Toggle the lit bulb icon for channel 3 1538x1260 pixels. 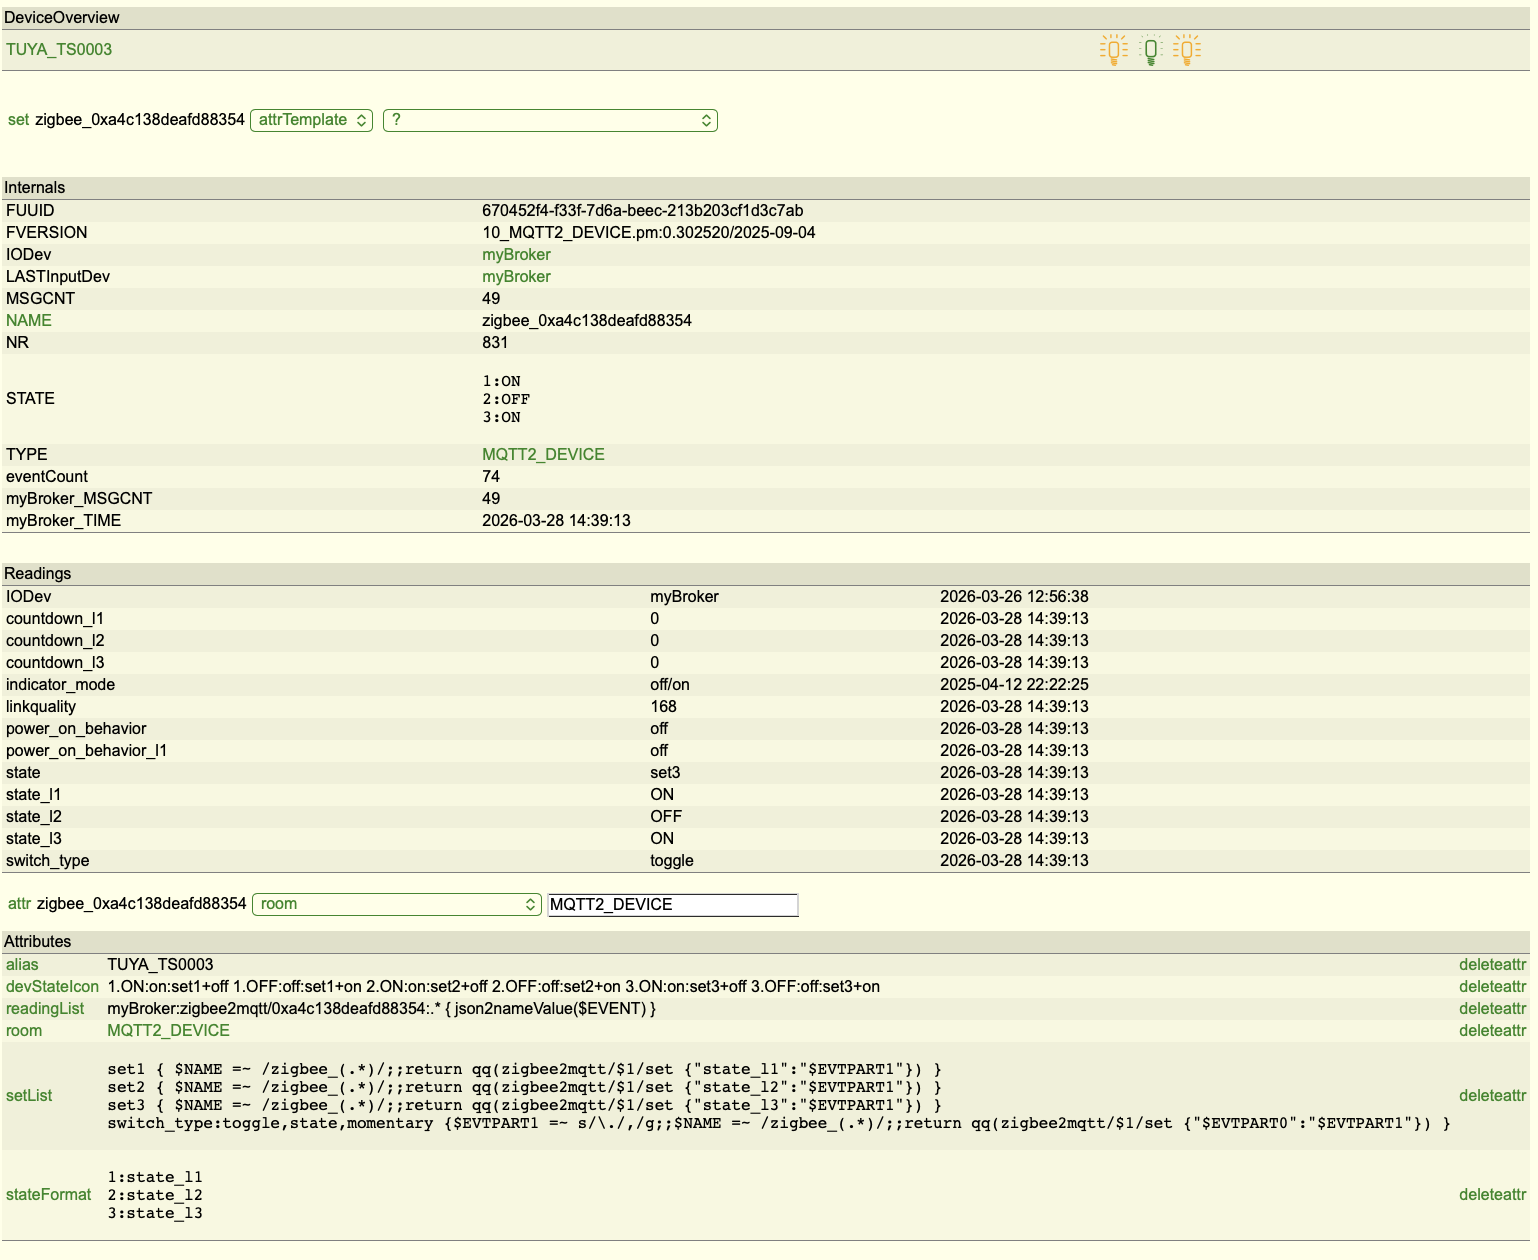click(1187, 50)
